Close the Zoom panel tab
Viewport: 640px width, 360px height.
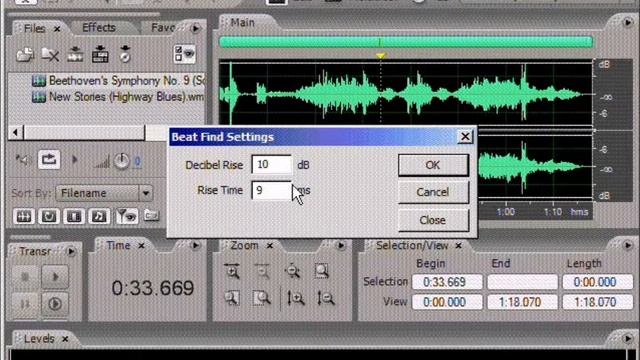pos(270,246)
